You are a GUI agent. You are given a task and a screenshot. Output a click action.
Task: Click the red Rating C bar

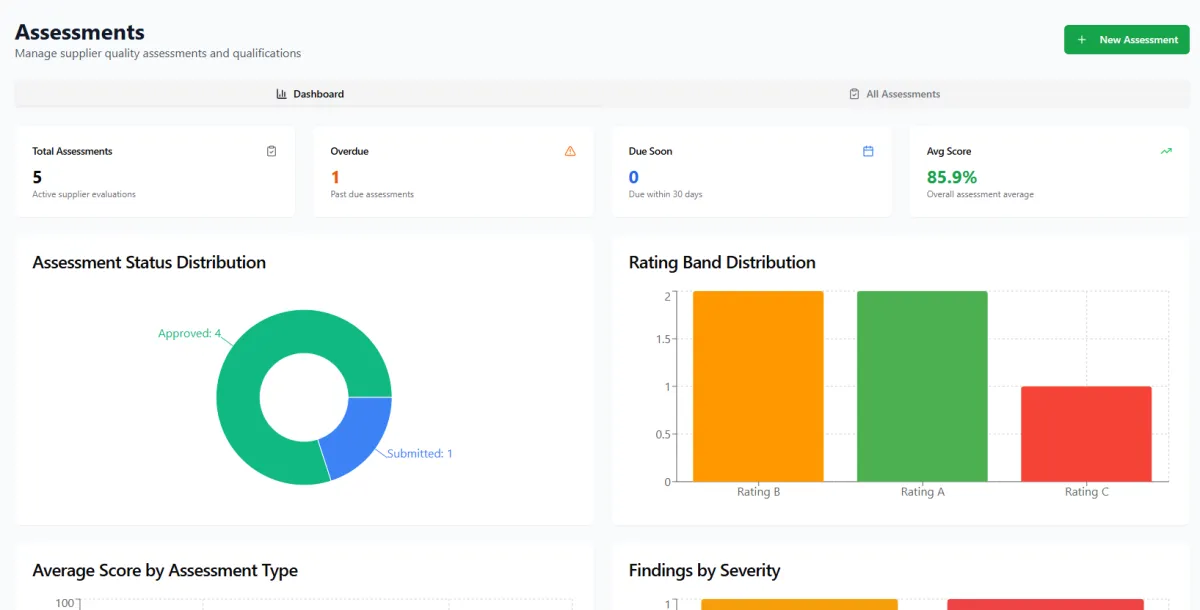[x=1086, y=434]
